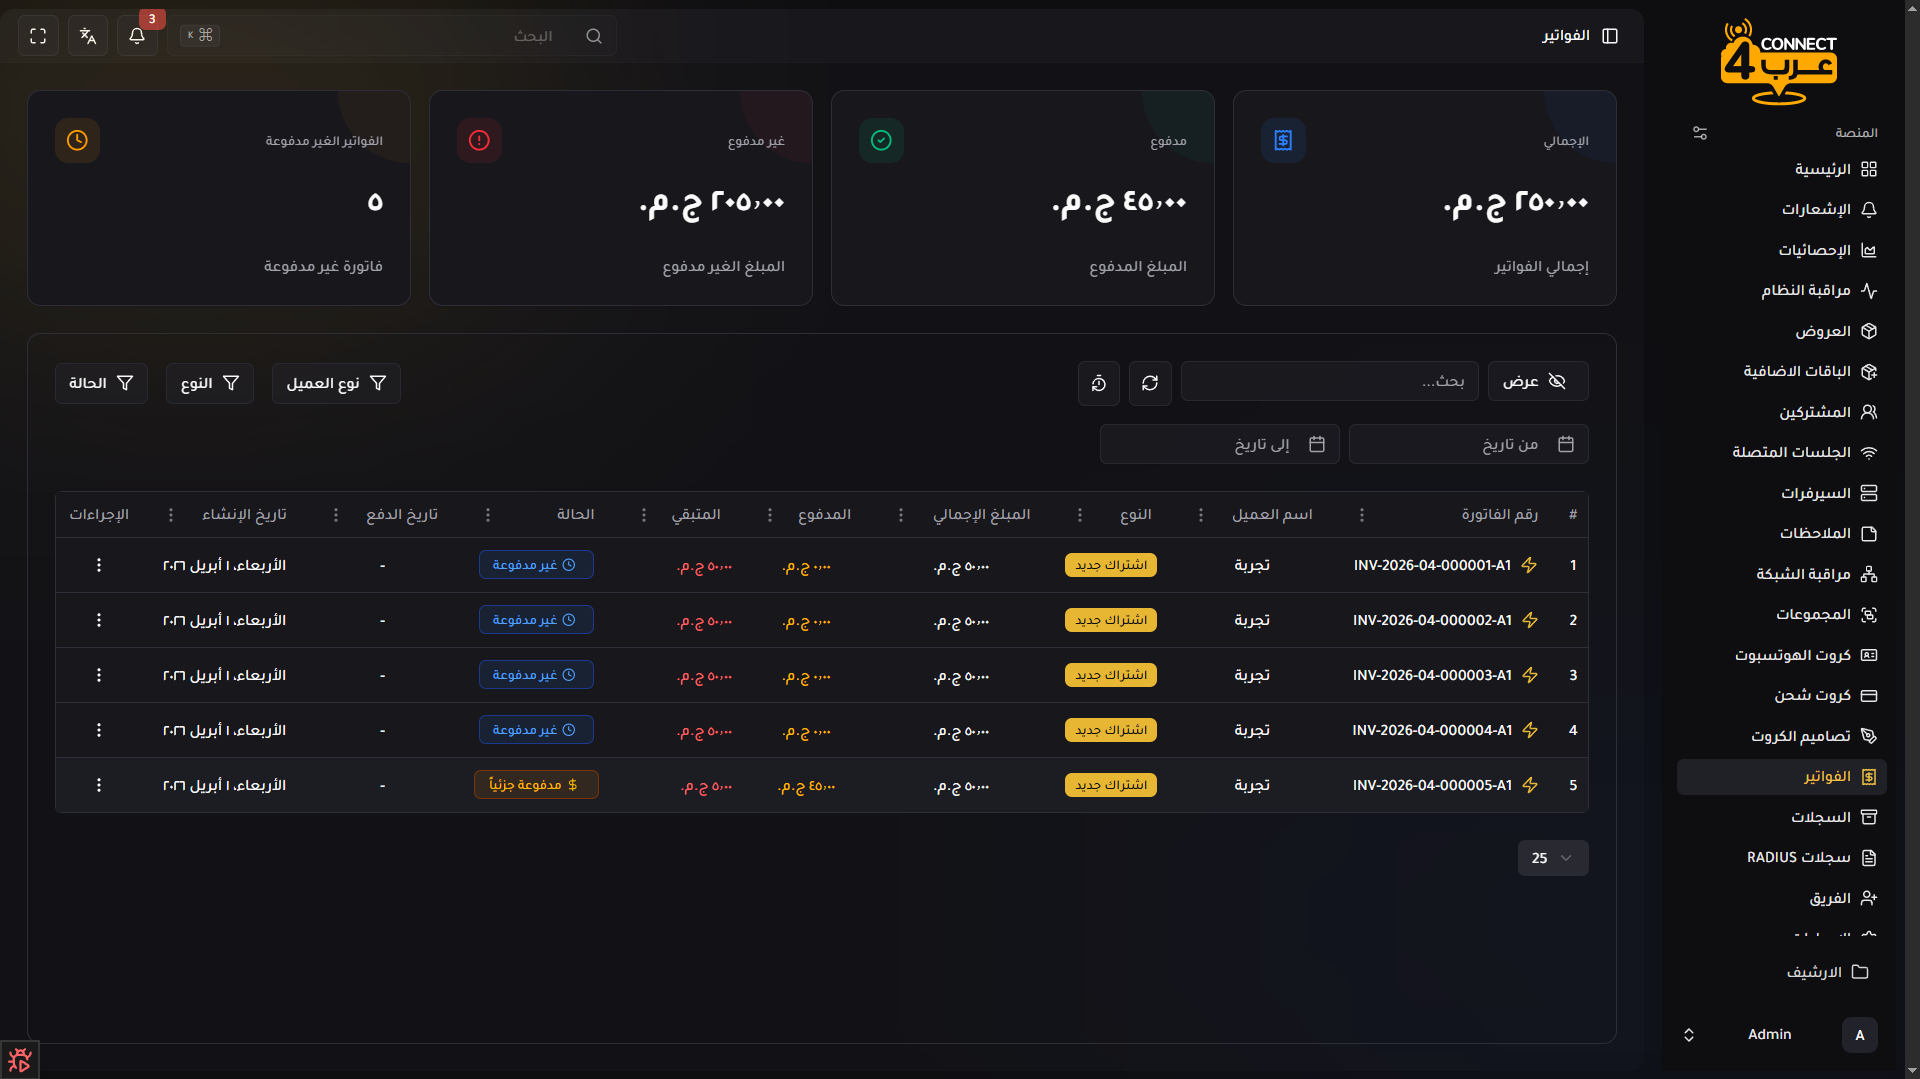Toggle the عرض column visibility button

click(1538, 381)
